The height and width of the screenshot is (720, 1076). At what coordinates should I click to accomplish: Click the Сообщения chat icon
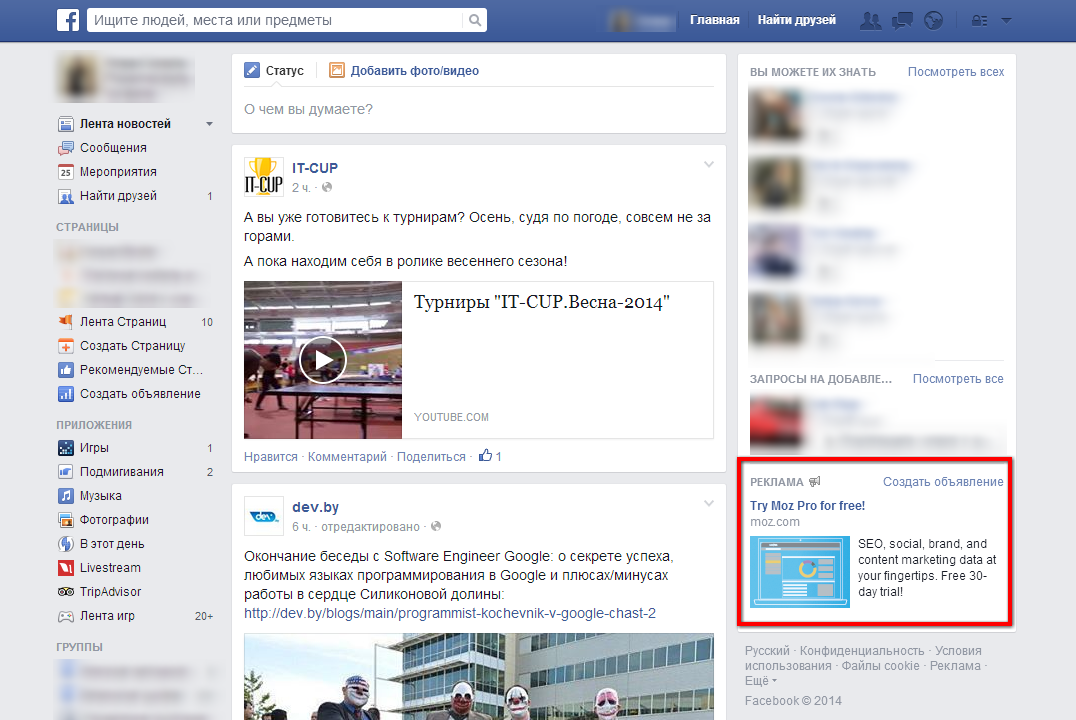pyautogui.click(x=66, y=148)
